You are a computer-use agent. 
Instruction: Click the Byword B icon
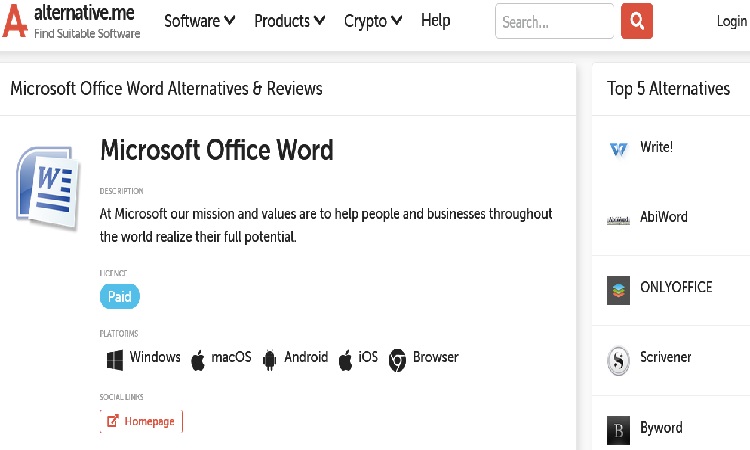pos(618,430)
